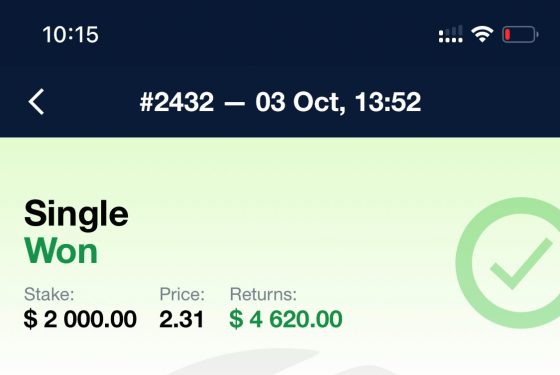This screenshot has width=560, height=375.
Task: Tap the Price: label
Action: tap(182, 294)
